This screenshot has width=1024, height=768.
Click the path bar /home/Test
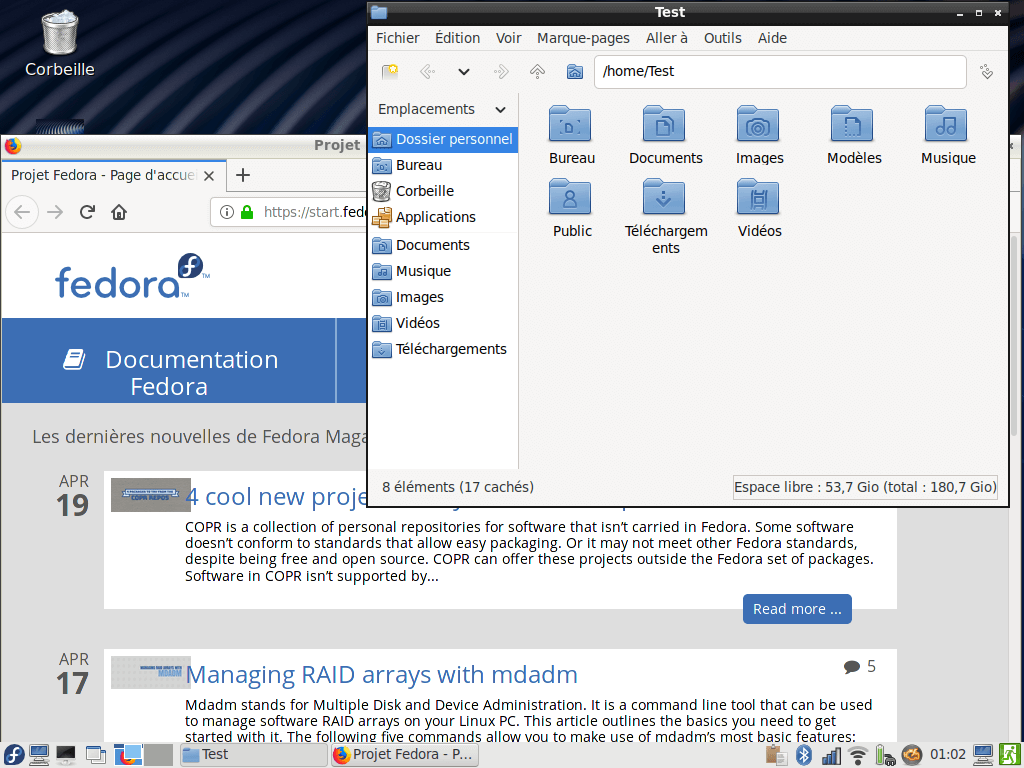click(780, 71)
